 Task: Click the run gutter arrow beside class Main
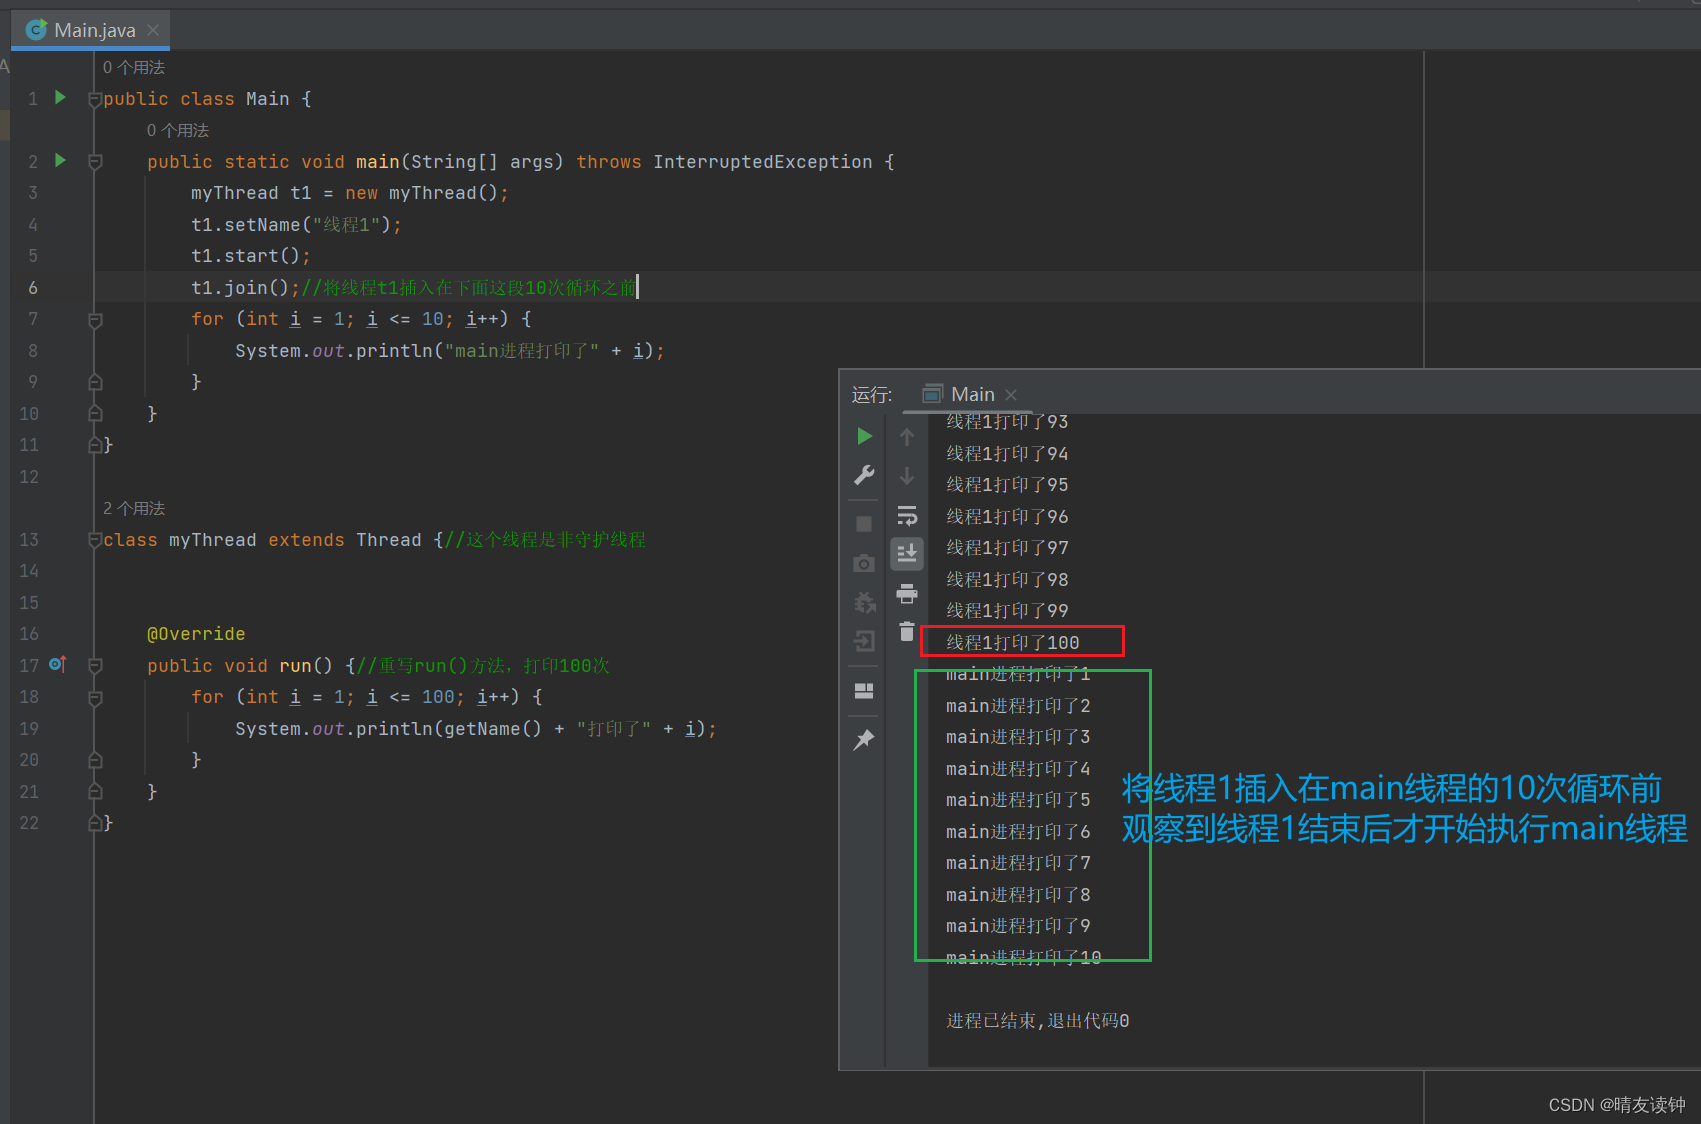click(x=60, y=97)
